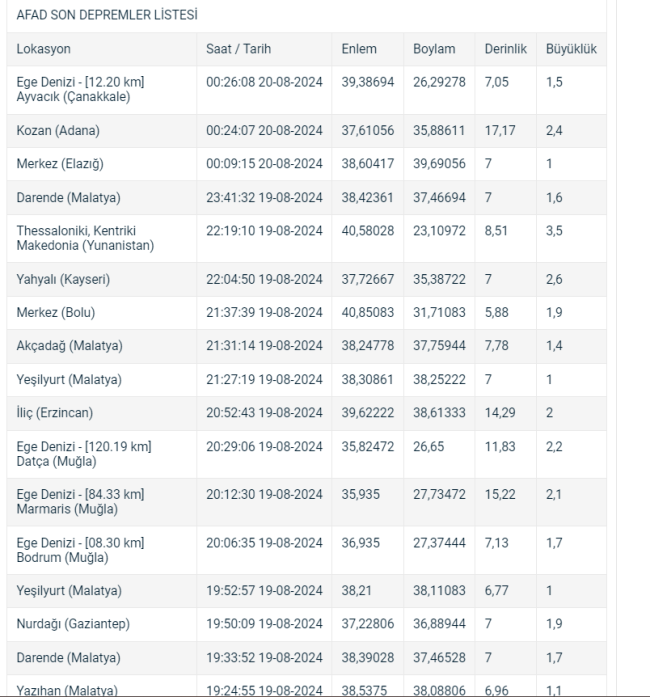Select the Bodrum (Muğla) location cell
The width and height of the screenshot is (650, 697).
[102, 550]
